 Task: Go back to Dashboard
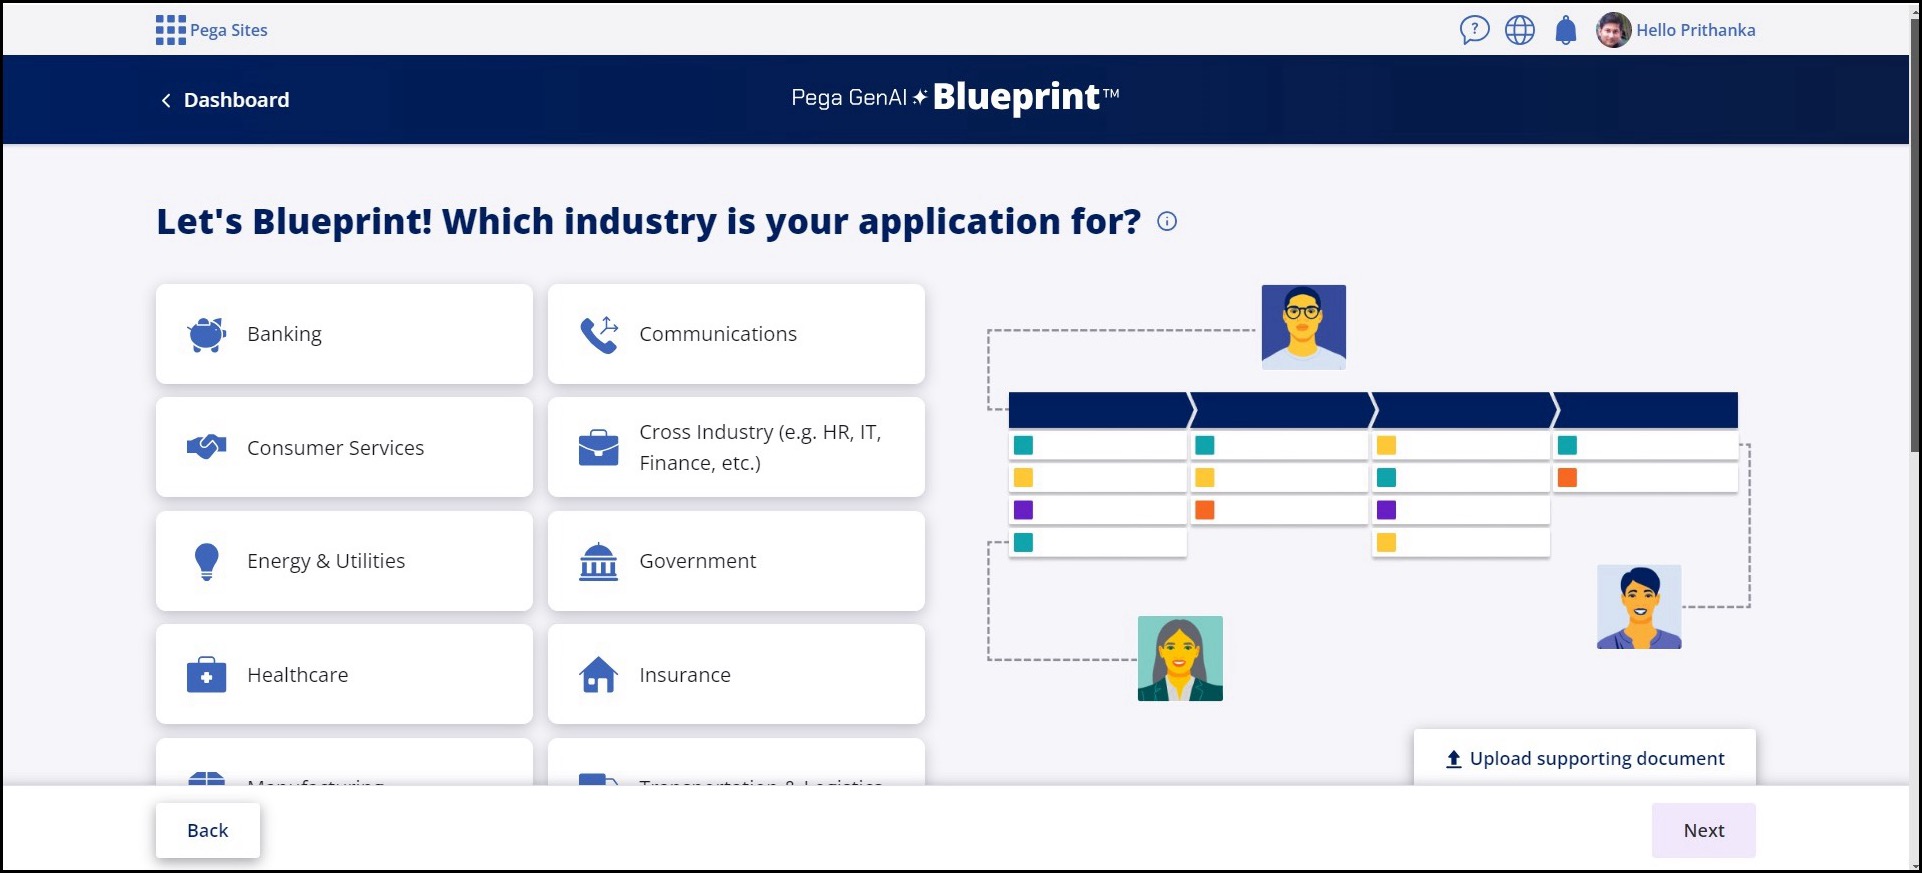pos(225,100)
